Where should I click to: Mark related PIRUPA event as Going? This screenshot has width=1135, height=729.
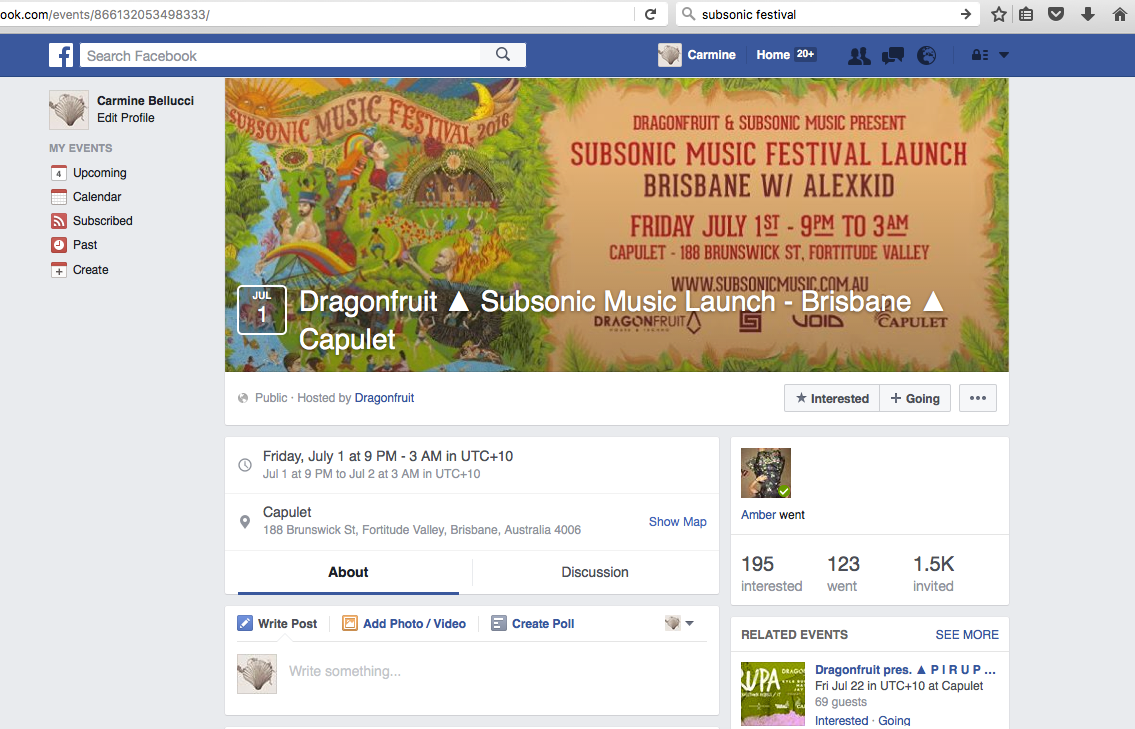click(x=895, y=720)
